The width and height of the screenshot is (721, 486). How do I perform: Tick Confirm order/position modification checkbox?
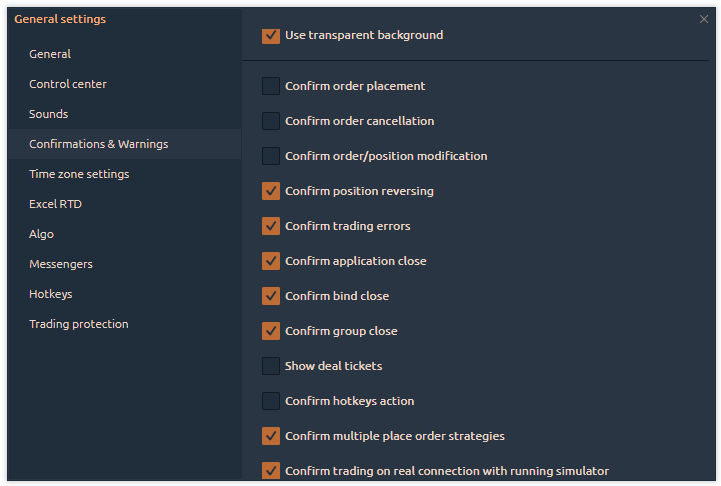coord(271,156)
